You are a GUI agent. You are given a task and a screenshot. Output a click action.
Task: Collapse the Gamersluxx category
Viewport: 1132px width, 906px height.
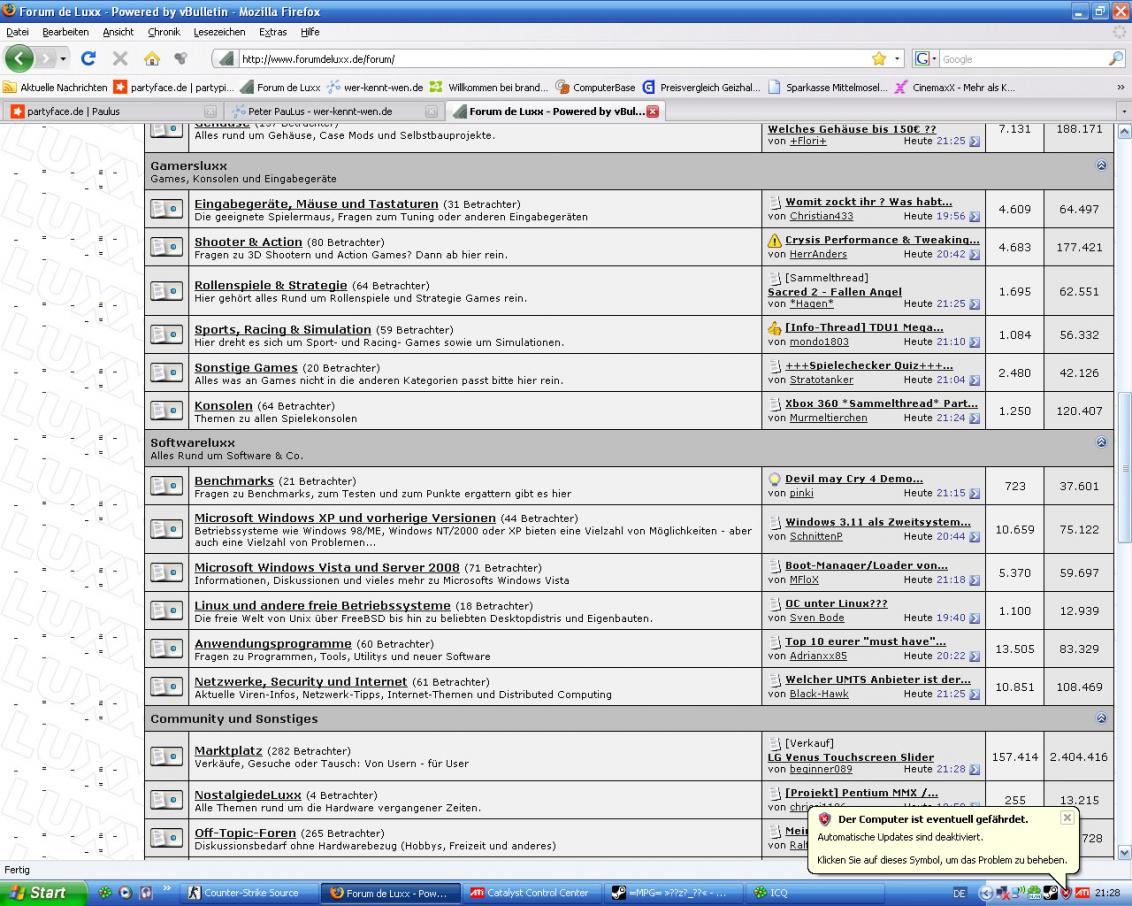point(1101,165)
